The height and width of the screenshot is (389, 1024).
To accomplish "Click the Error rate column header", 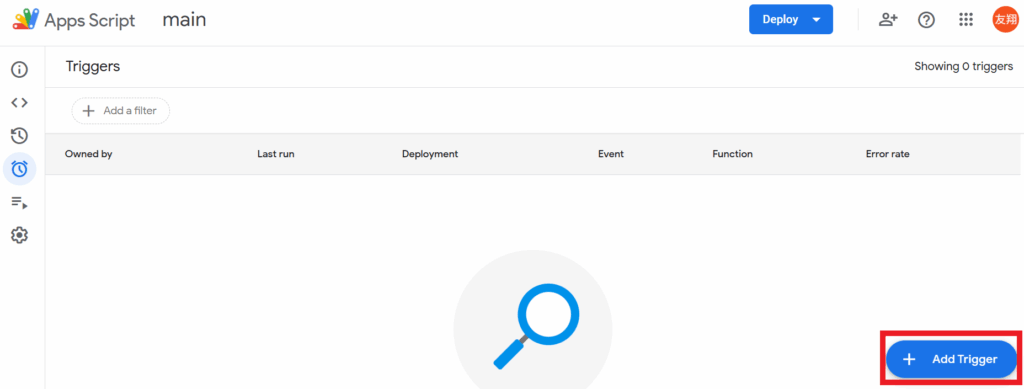I will [x=888, y=154].
